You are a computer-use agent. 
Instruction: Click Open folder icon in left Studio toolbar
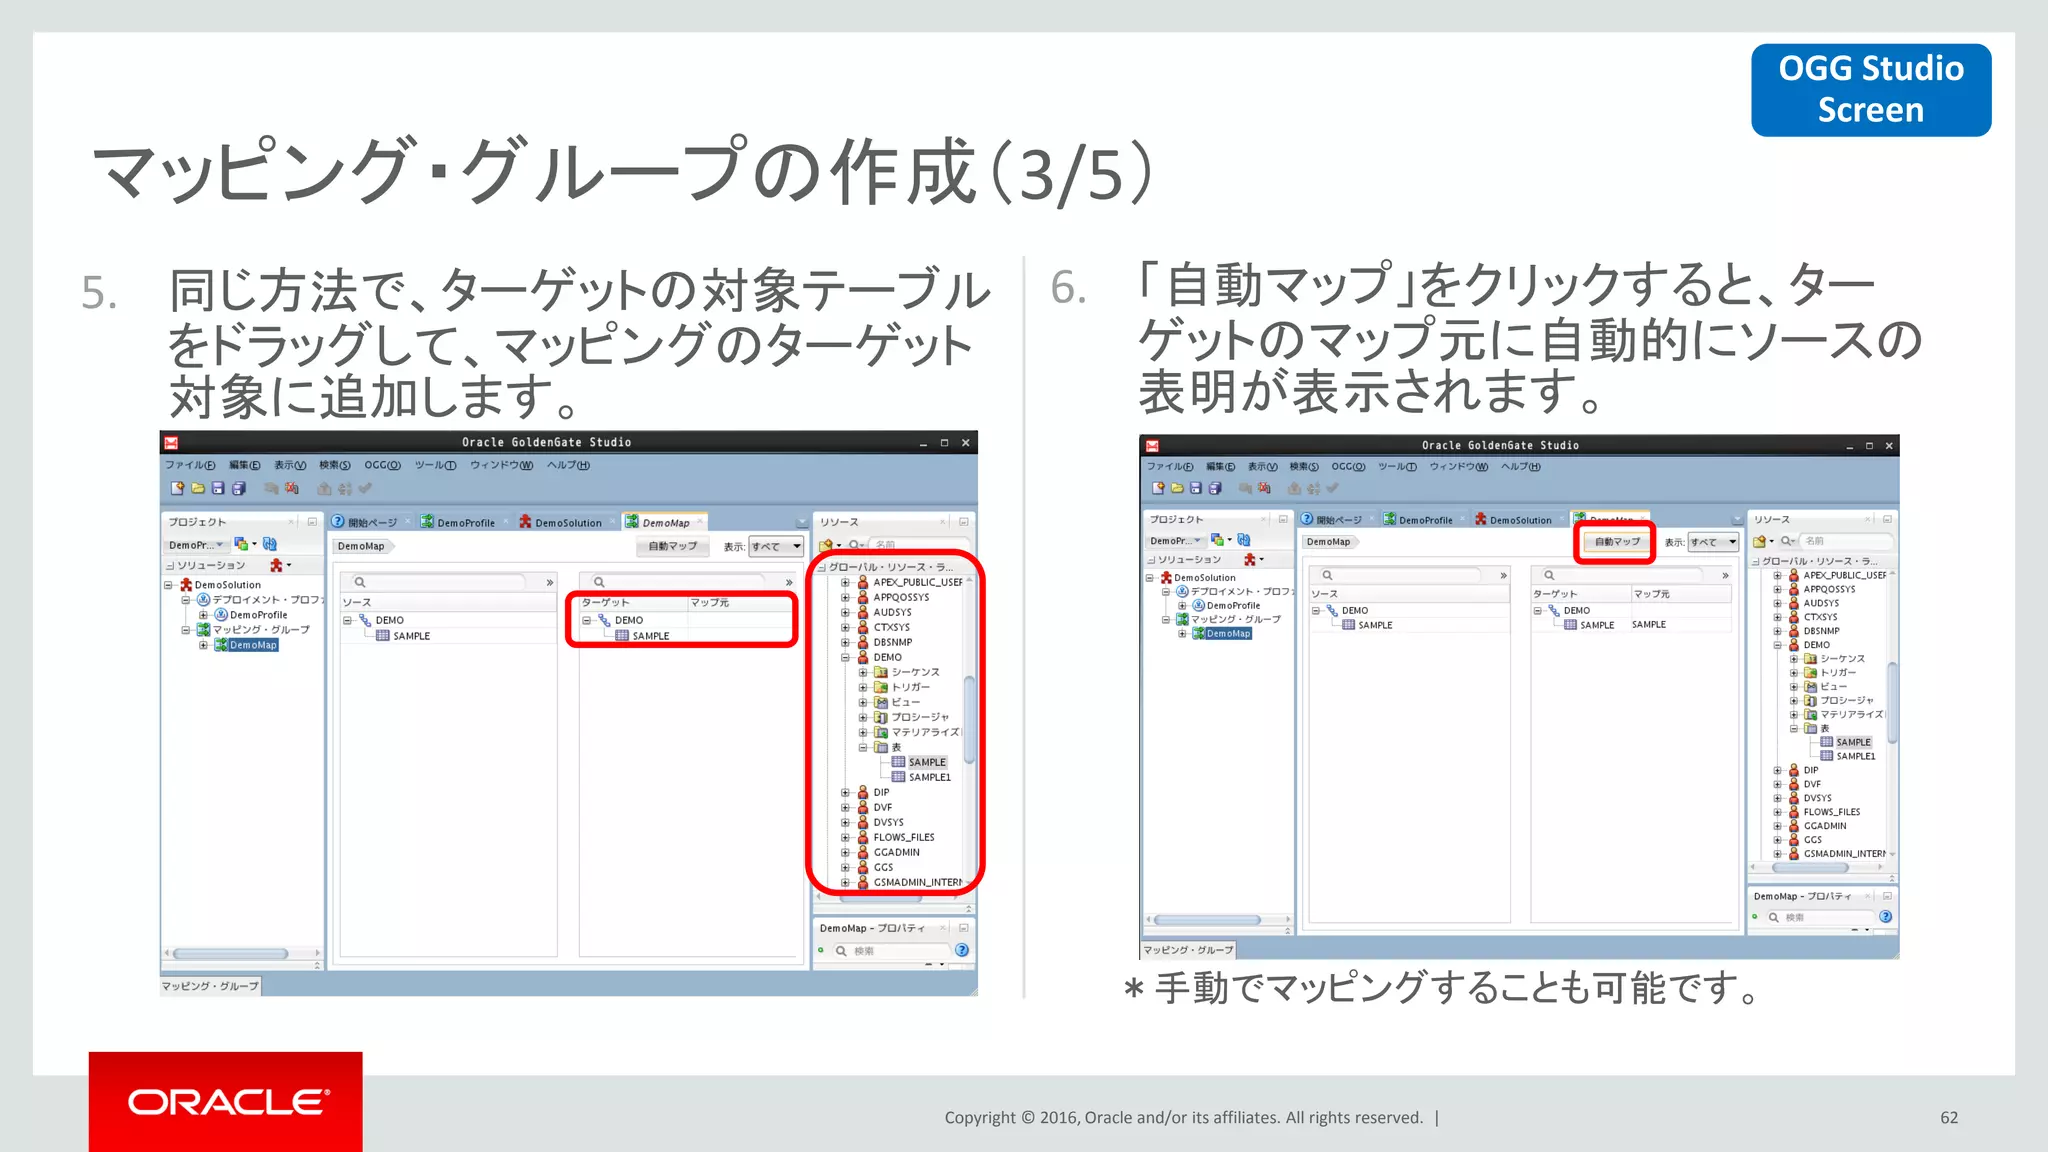(x=198, y=488)
